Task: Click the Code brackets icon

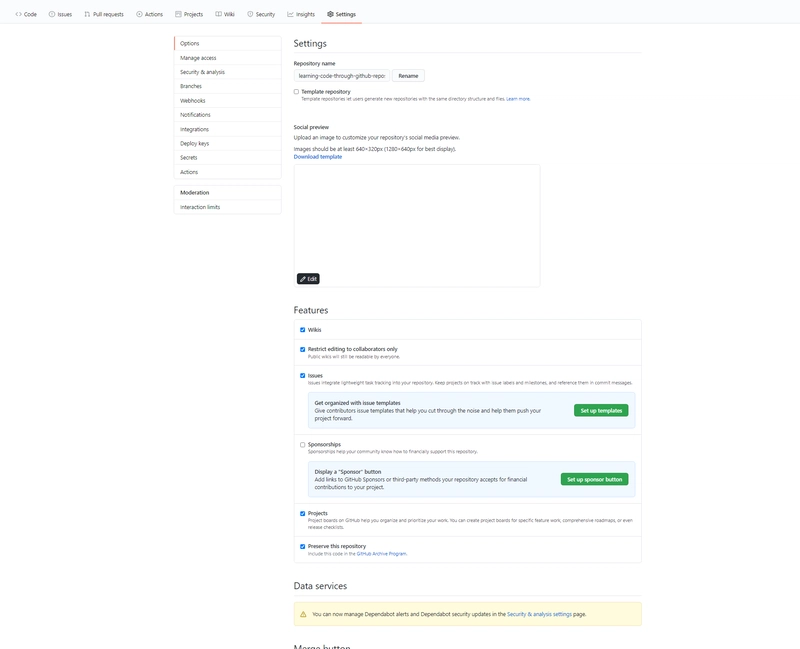Action: [x=18, y=14]
